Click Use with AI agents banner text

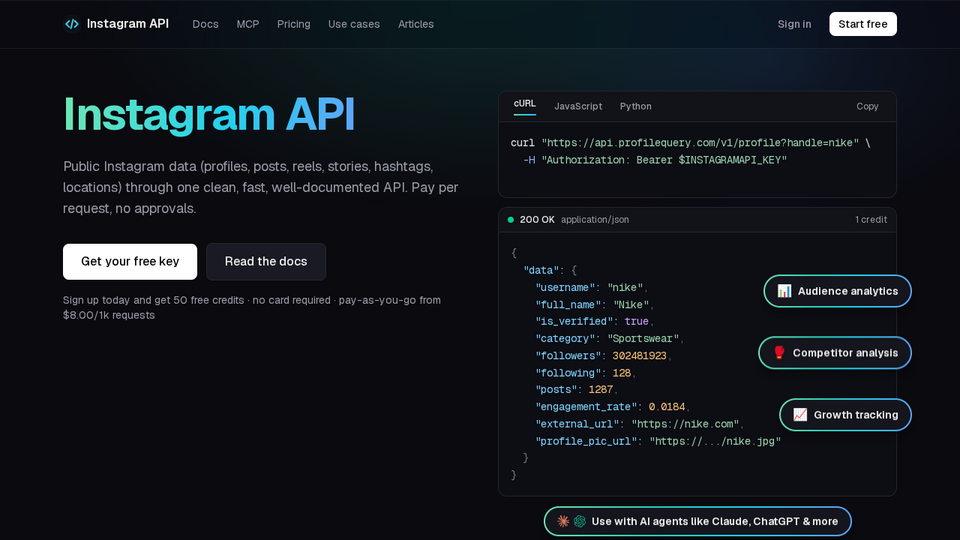pyautogui.click(x=714, y=521)
